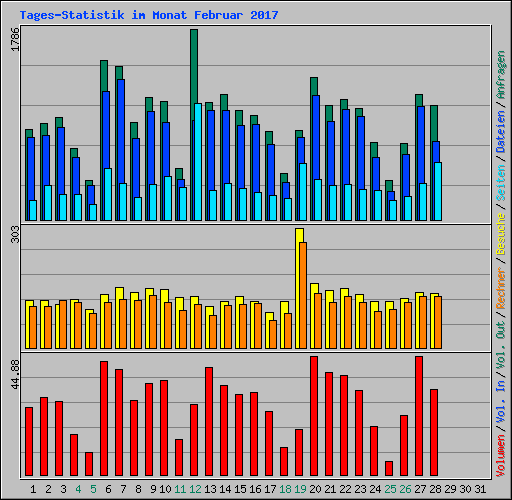Click the title 'Tages-Statistik im Monat Februar 2017'
The width and height of the screenshot is (512, 500).
(x=149, y=15)
